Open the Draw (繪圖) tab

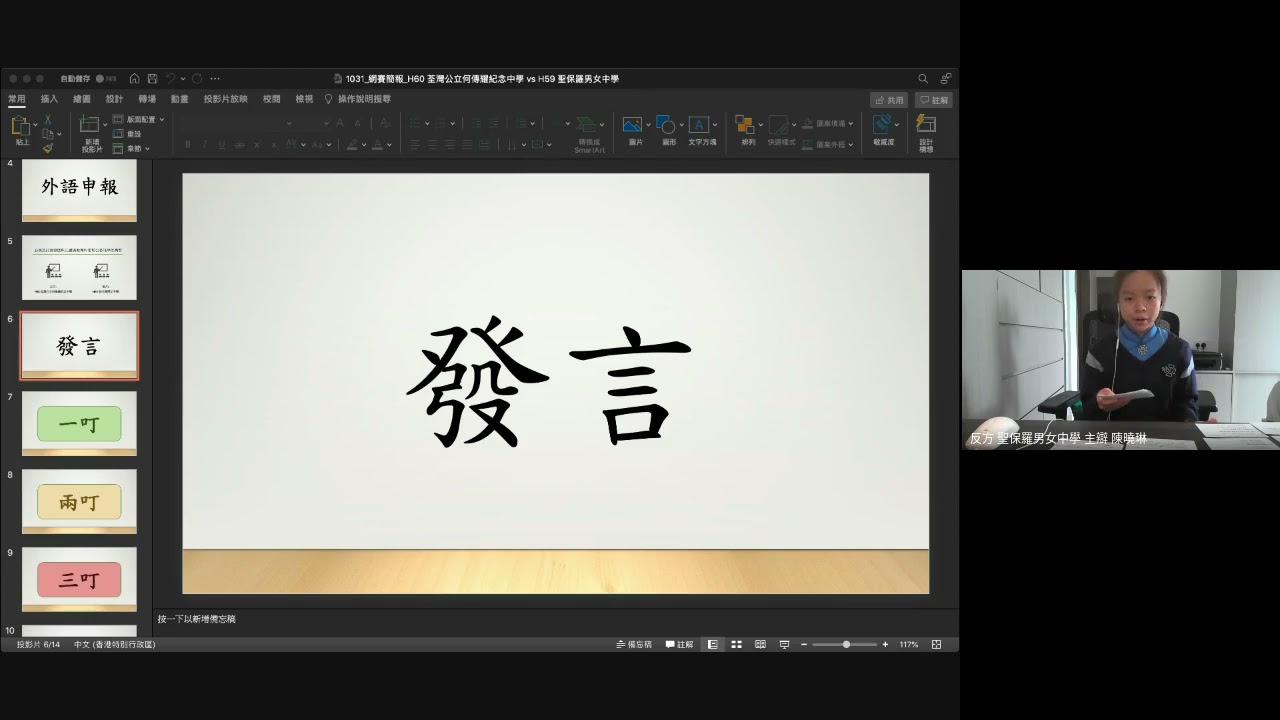82,99
